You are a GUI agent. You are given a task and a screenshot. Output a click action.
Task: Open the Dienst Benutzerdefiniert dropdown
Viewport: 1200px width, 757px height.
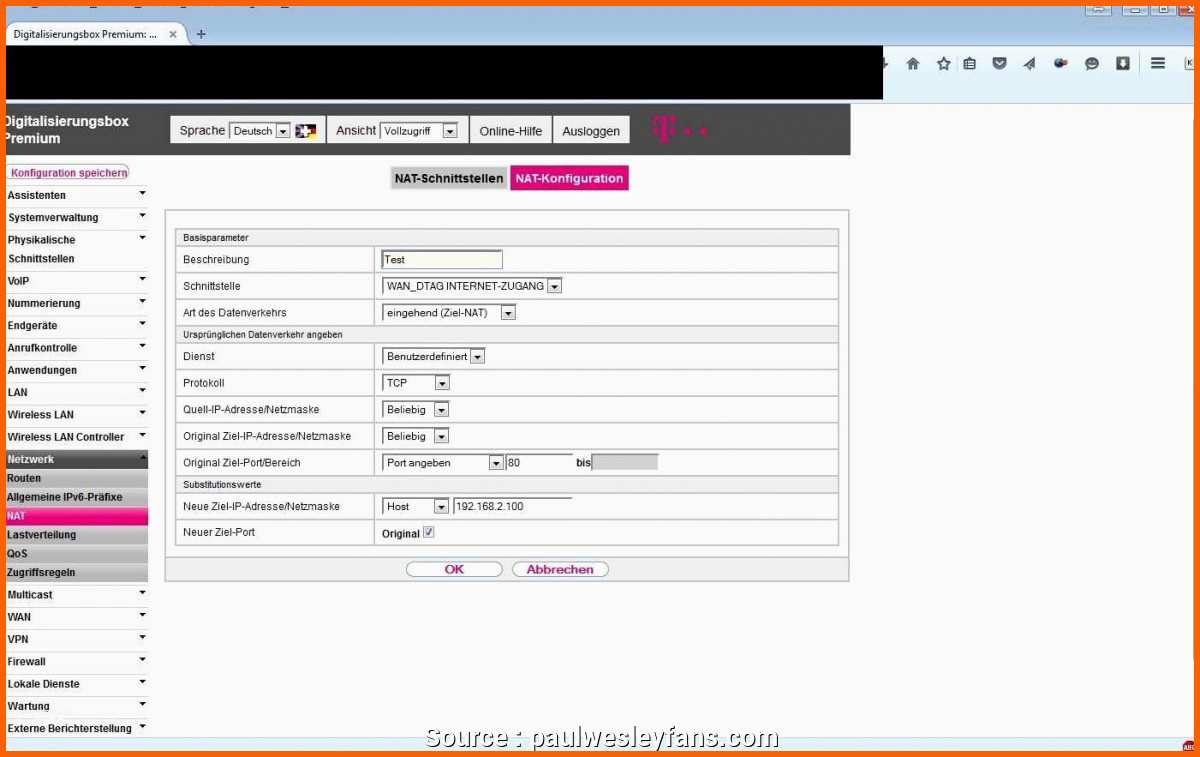tap(434, 356)
